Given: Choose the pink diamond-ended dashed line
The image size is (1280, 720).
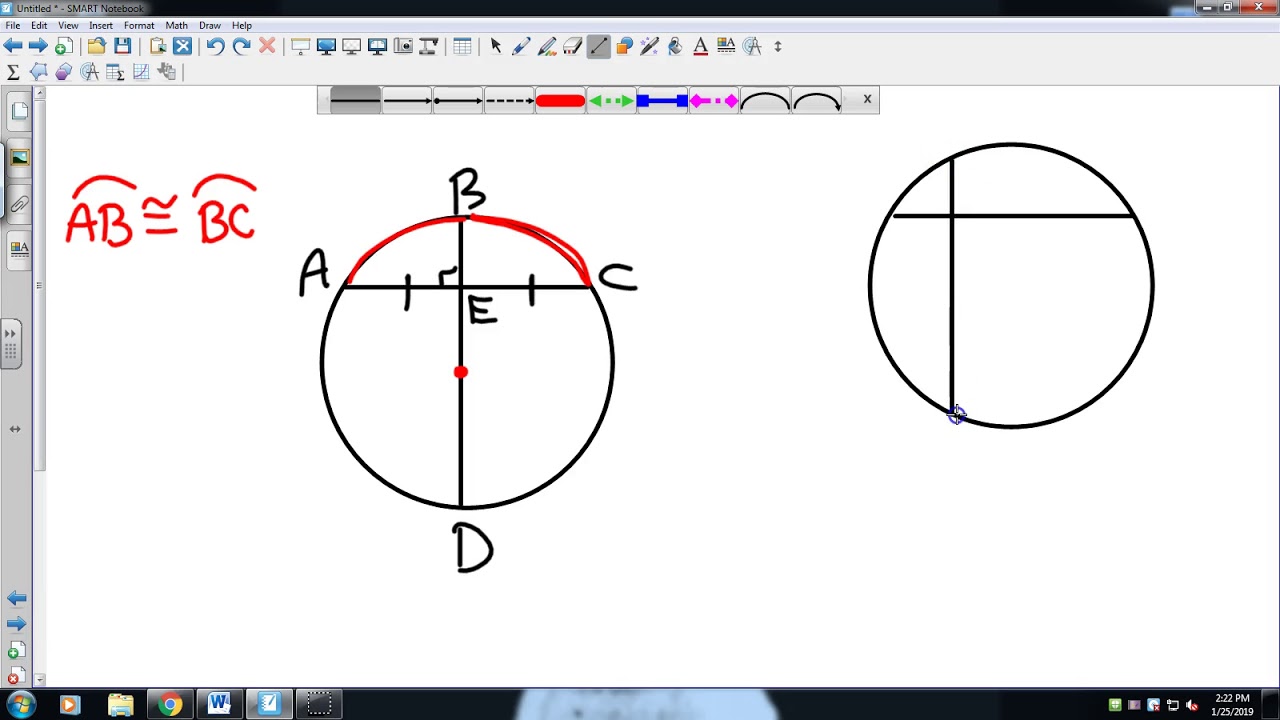Looking at the screenshot, I should [713, 100].
